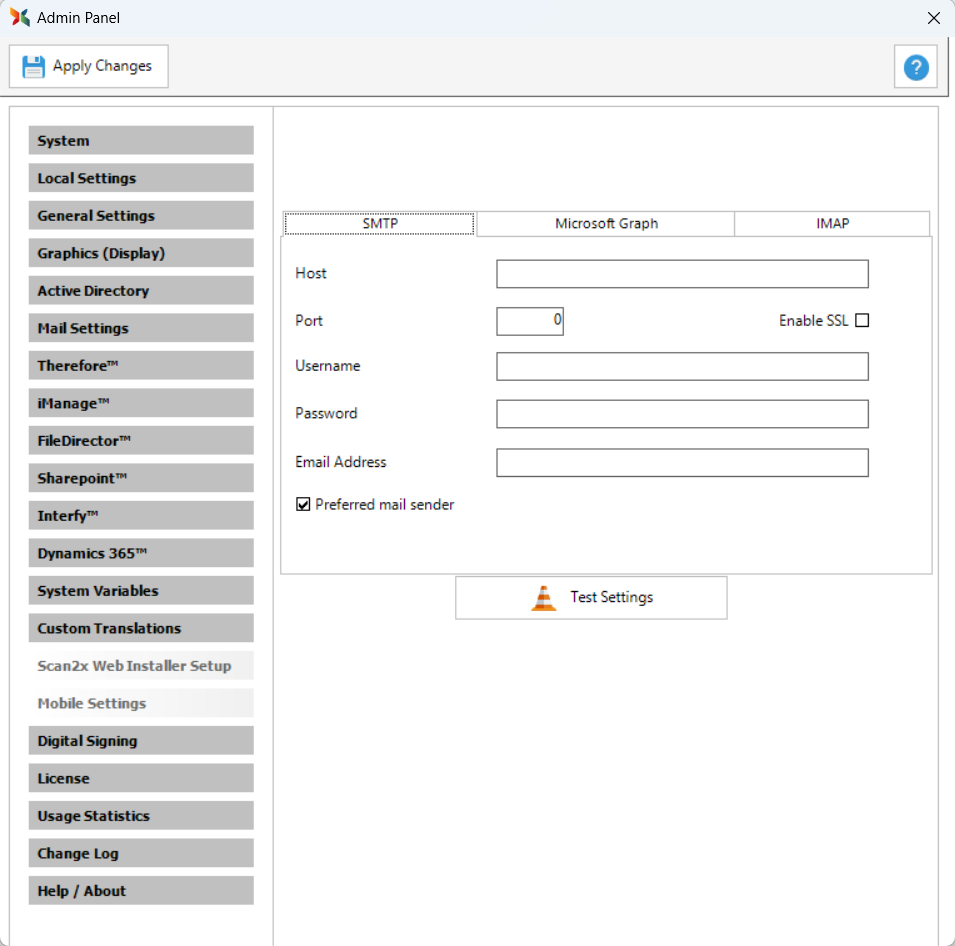Click the Username text box
Screen dimensions: 955x946
tap(682, 367)
